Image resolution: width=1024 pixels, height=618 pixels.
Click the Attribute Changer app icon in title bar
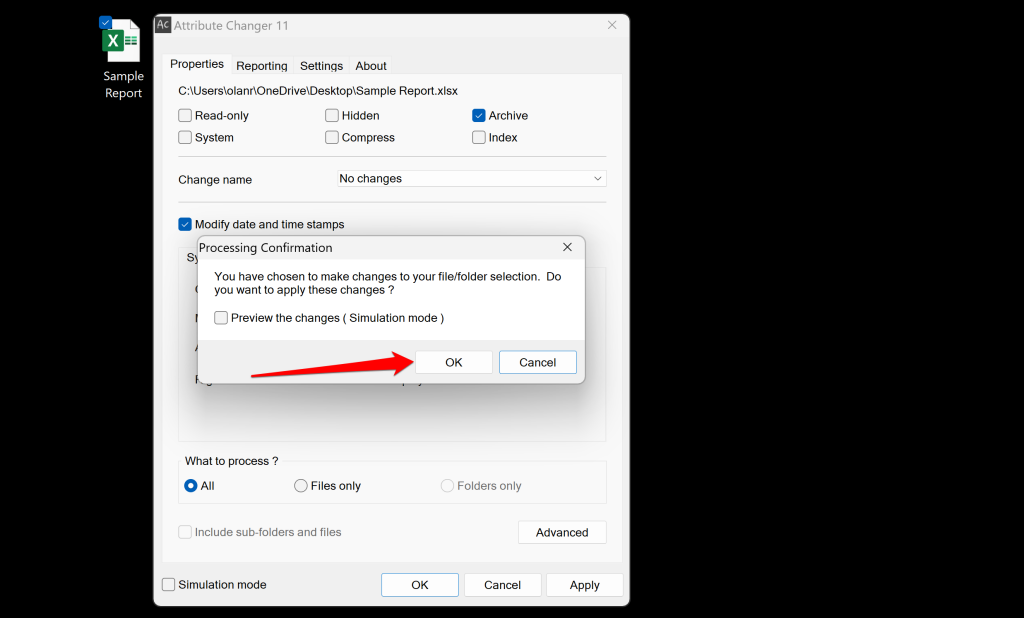pos(163,25)
